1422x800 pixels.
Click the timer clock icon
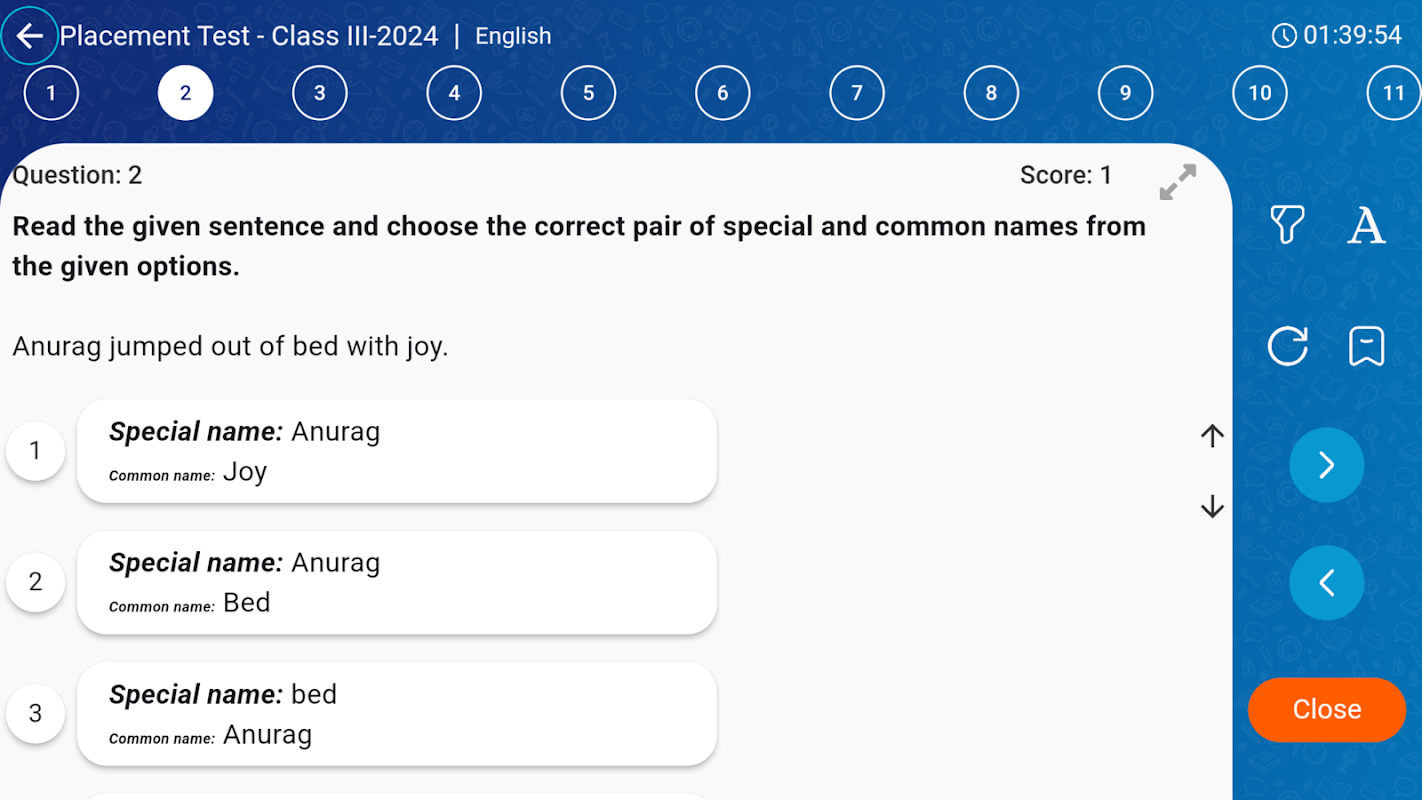[x=1284, y=36]
